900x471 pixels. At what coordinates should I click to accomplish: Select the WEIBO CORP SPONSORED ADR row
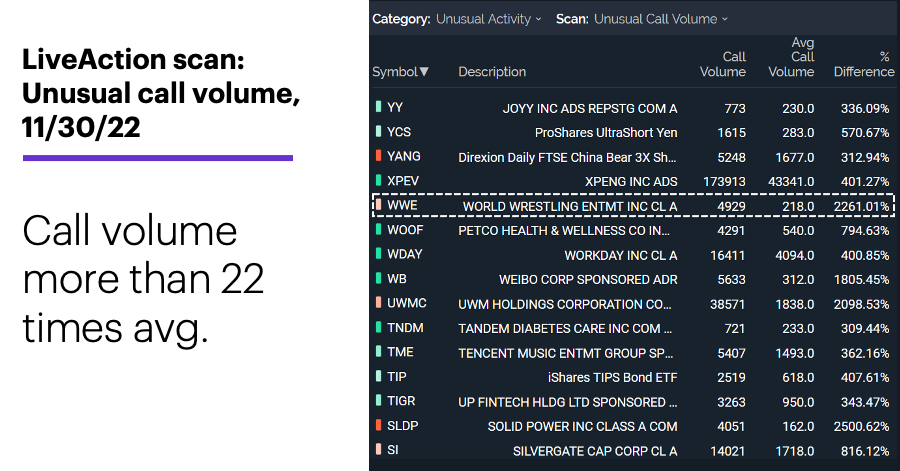coord(632,279)
